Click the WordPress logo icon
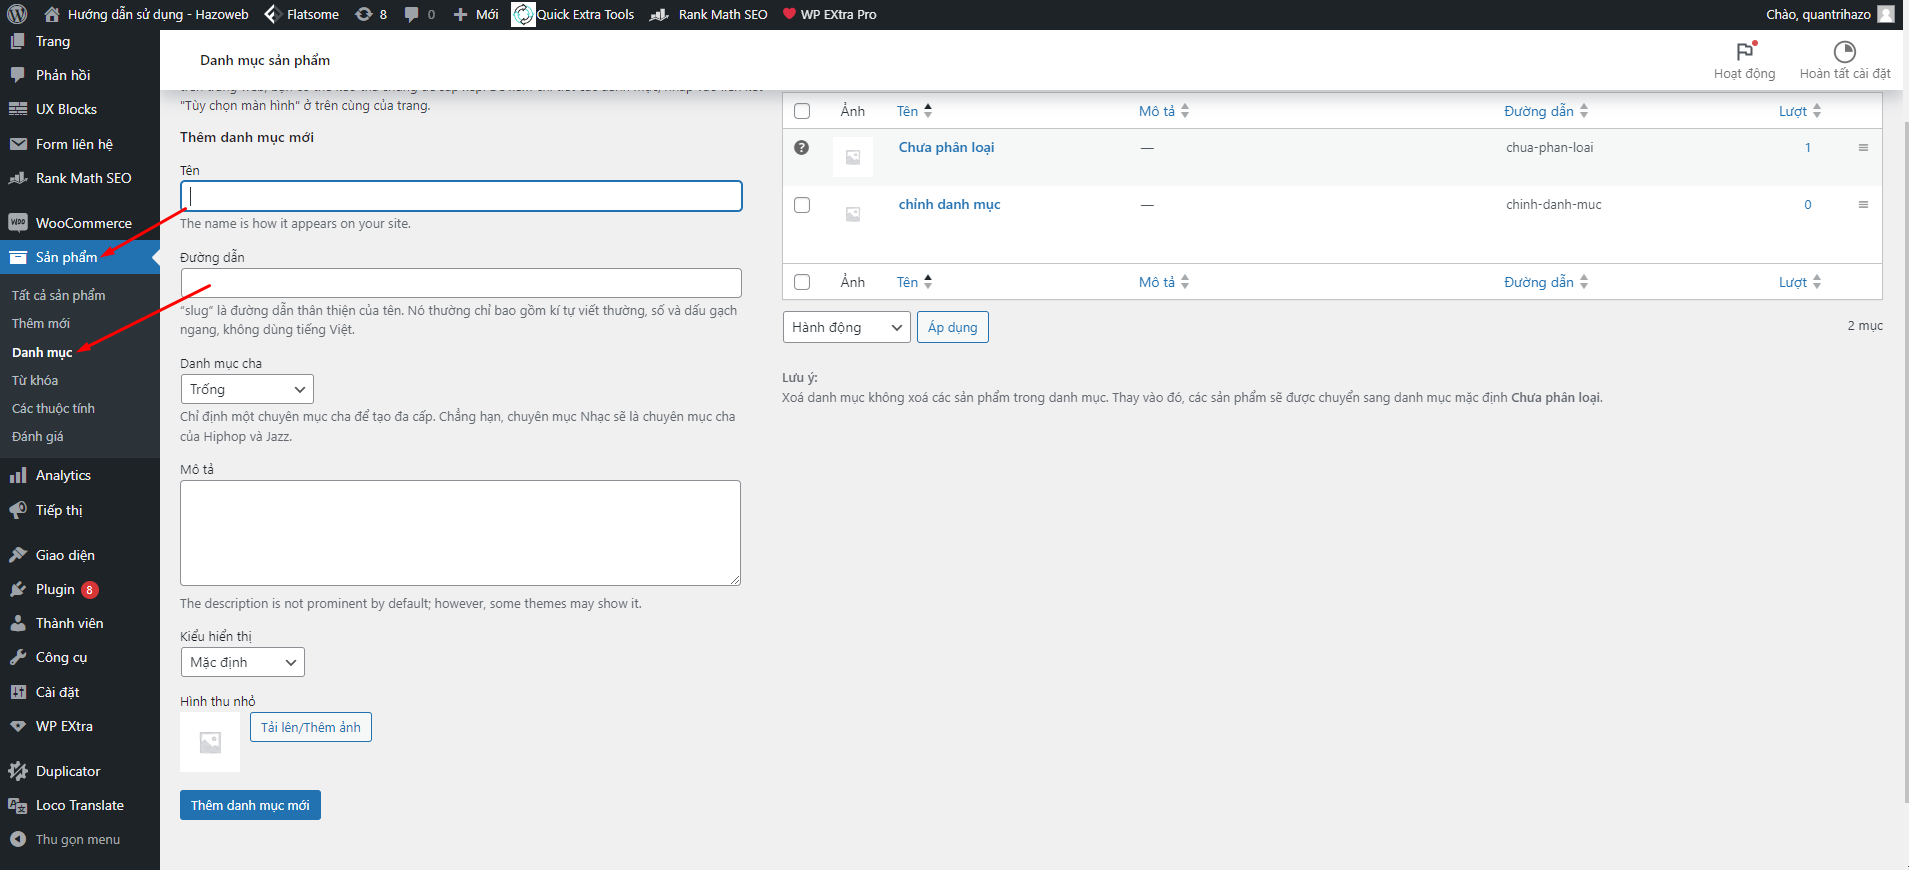The image size is (1909, 870). (17, 14)
